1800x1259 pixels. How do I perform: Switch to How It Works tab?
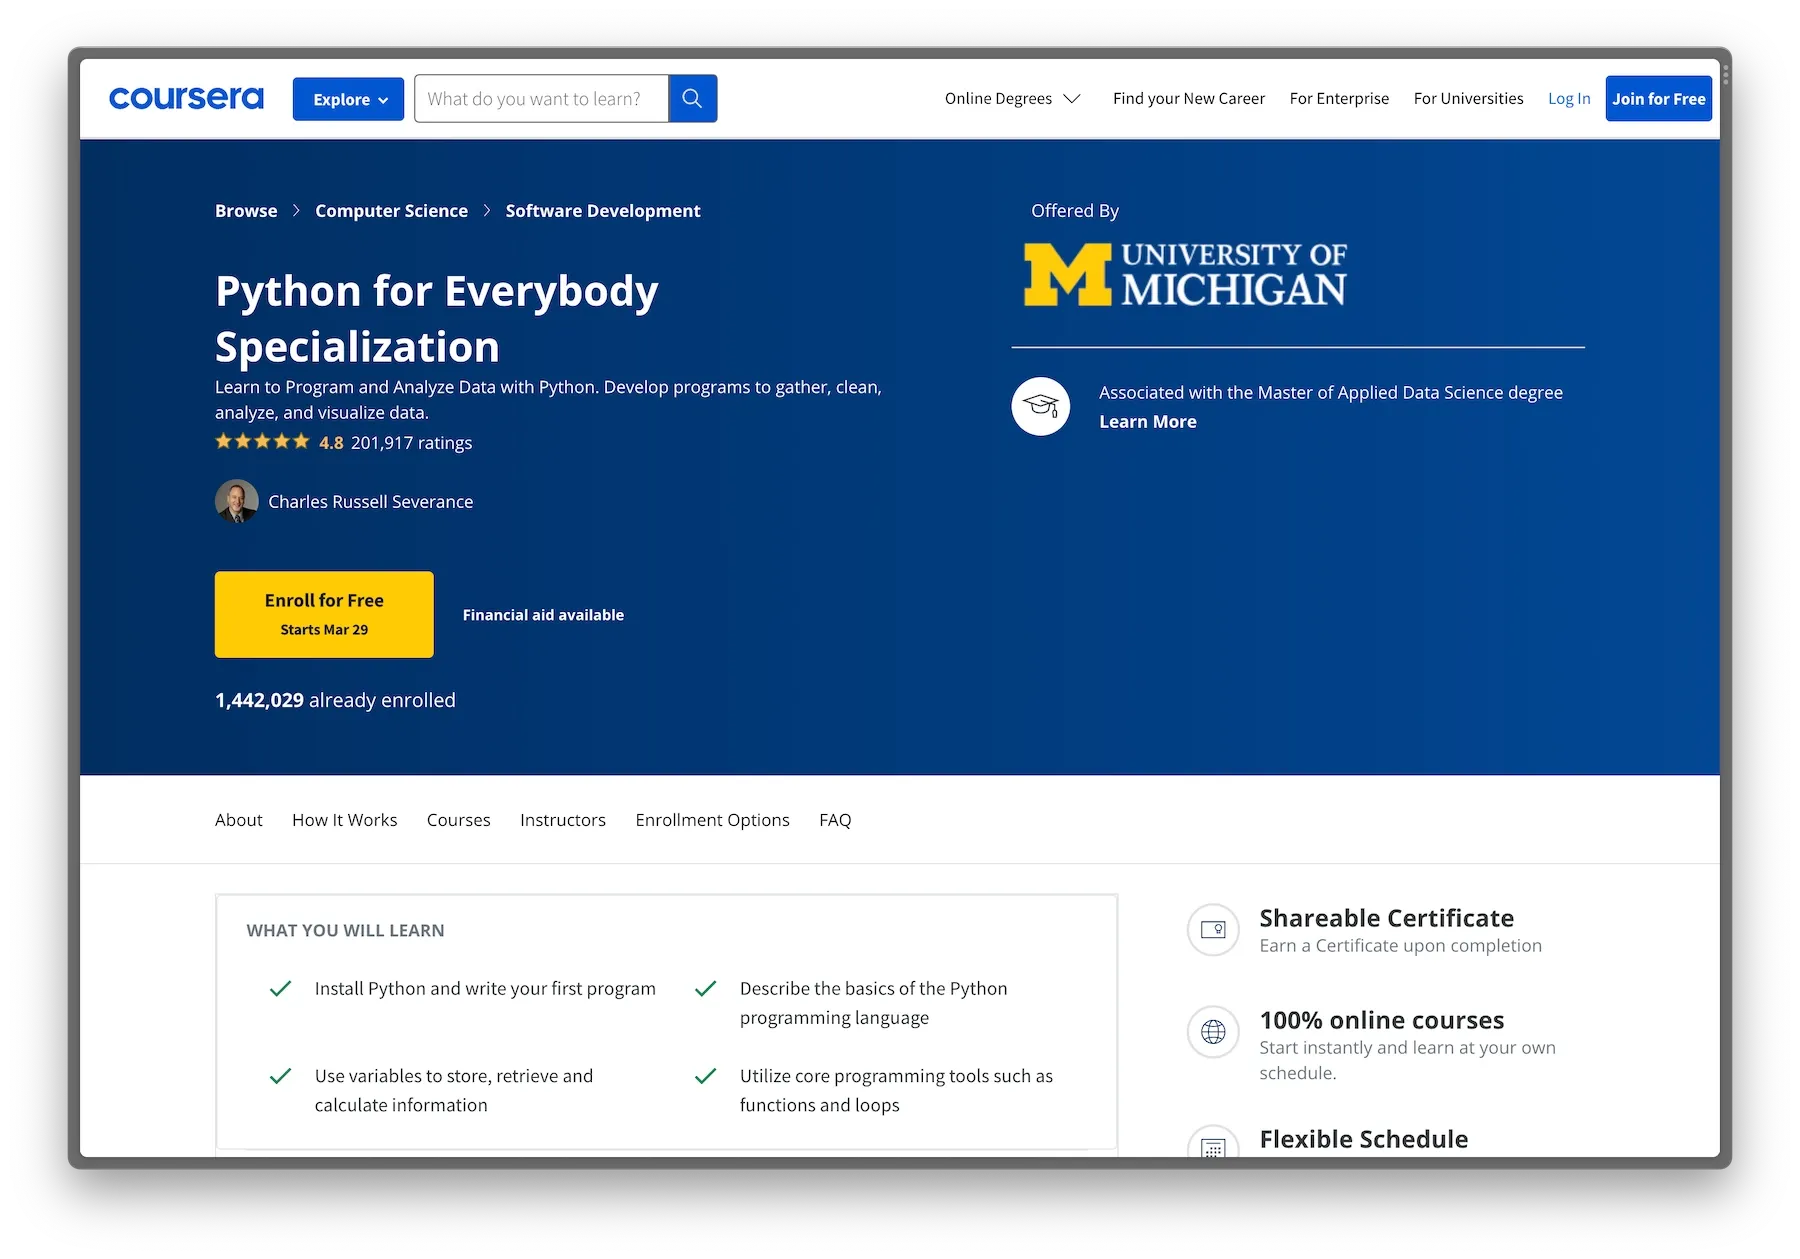[x=344, y=820]
